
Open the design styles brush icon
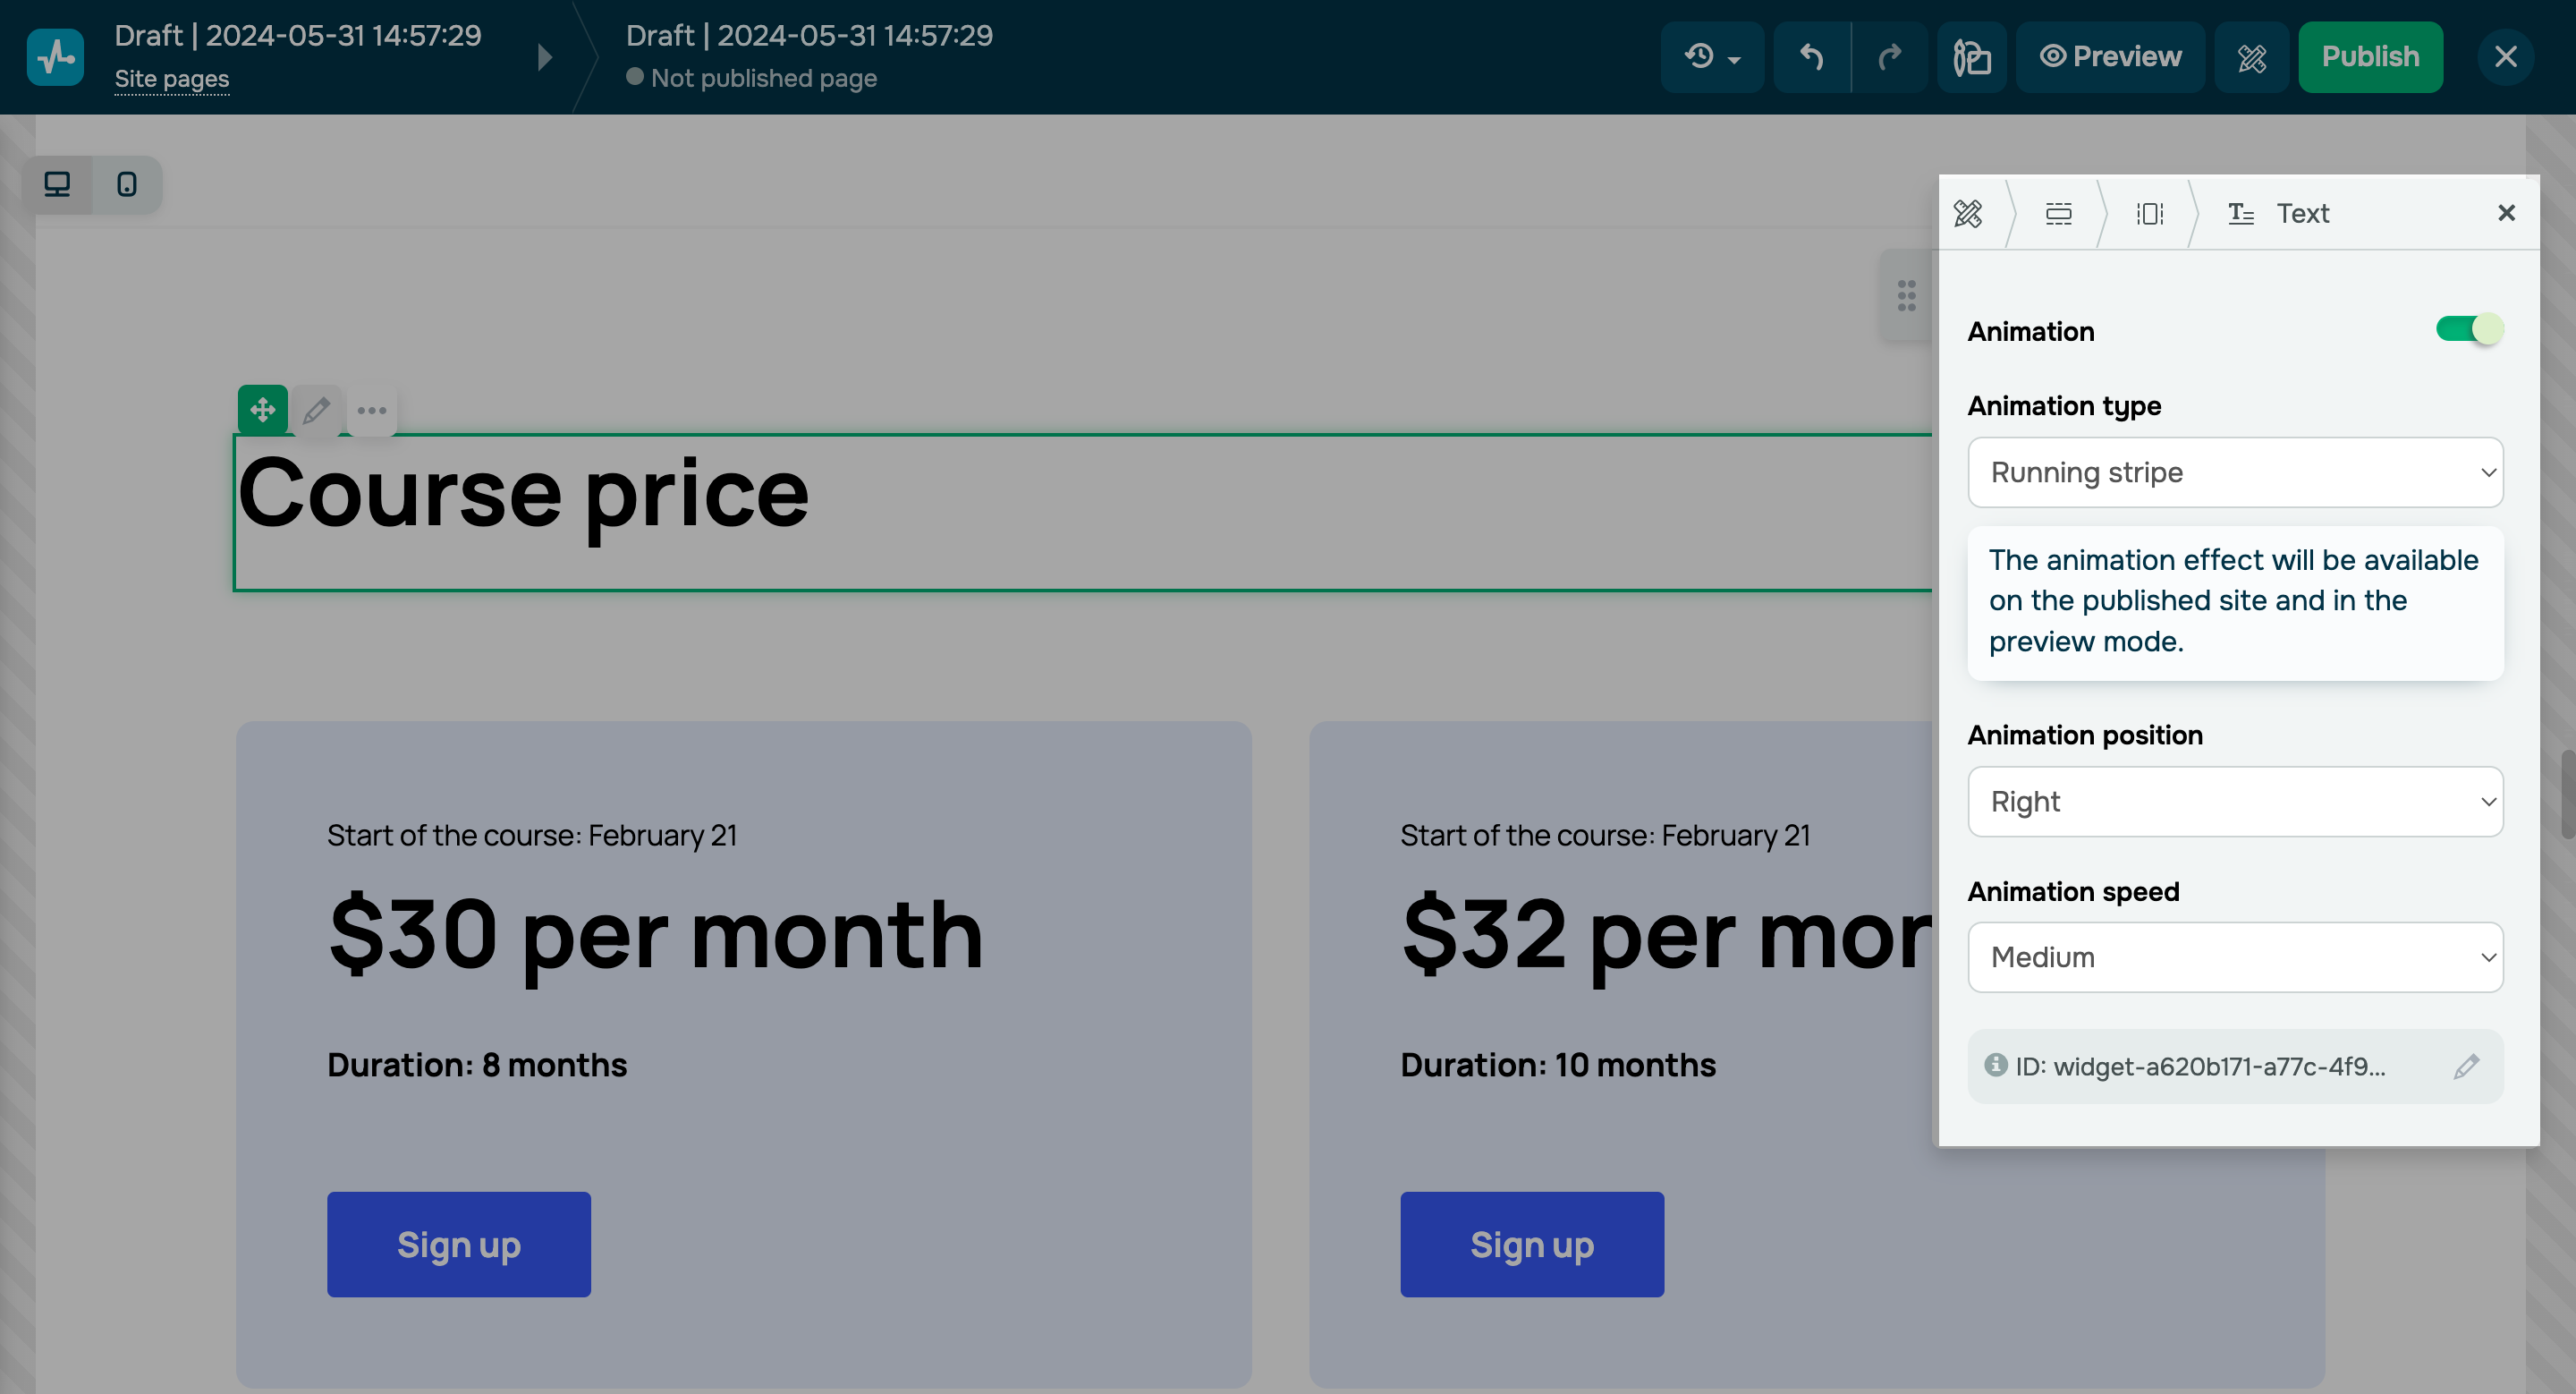tap(2252, 57)
